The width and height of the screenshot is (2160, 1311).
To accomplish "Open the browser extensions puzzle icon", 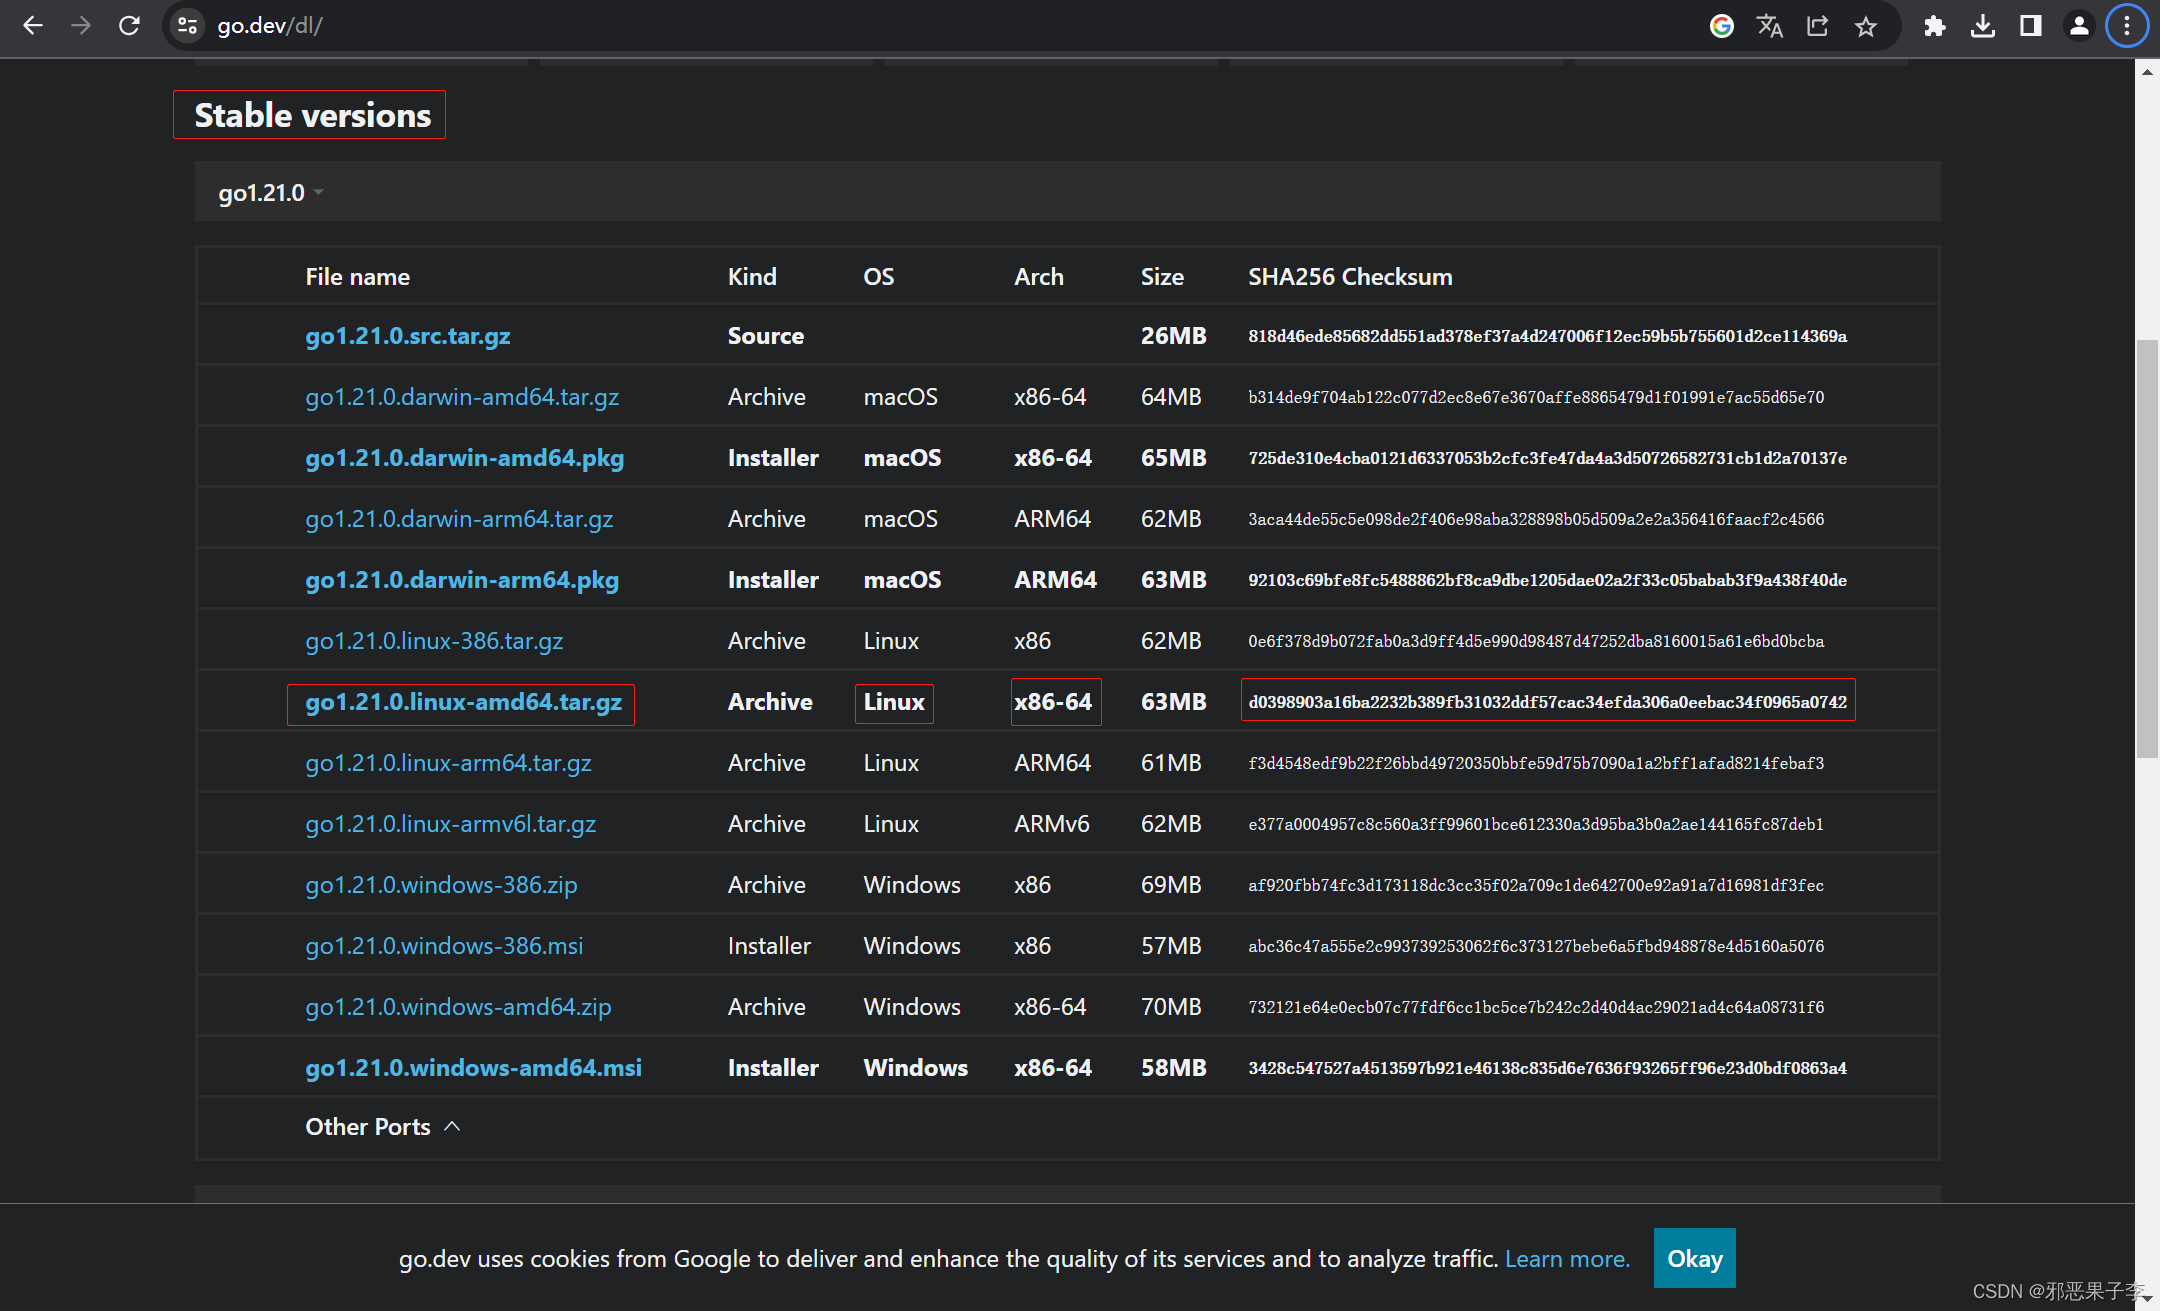I will pyautogui.click(x=1934, y=26).
